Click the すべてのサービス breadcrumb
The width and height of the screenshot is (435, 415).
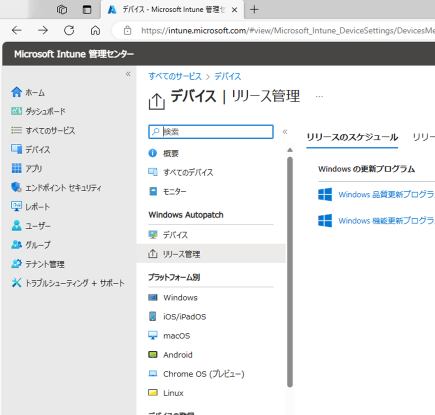pyautogui.click(x=175, y=76)
